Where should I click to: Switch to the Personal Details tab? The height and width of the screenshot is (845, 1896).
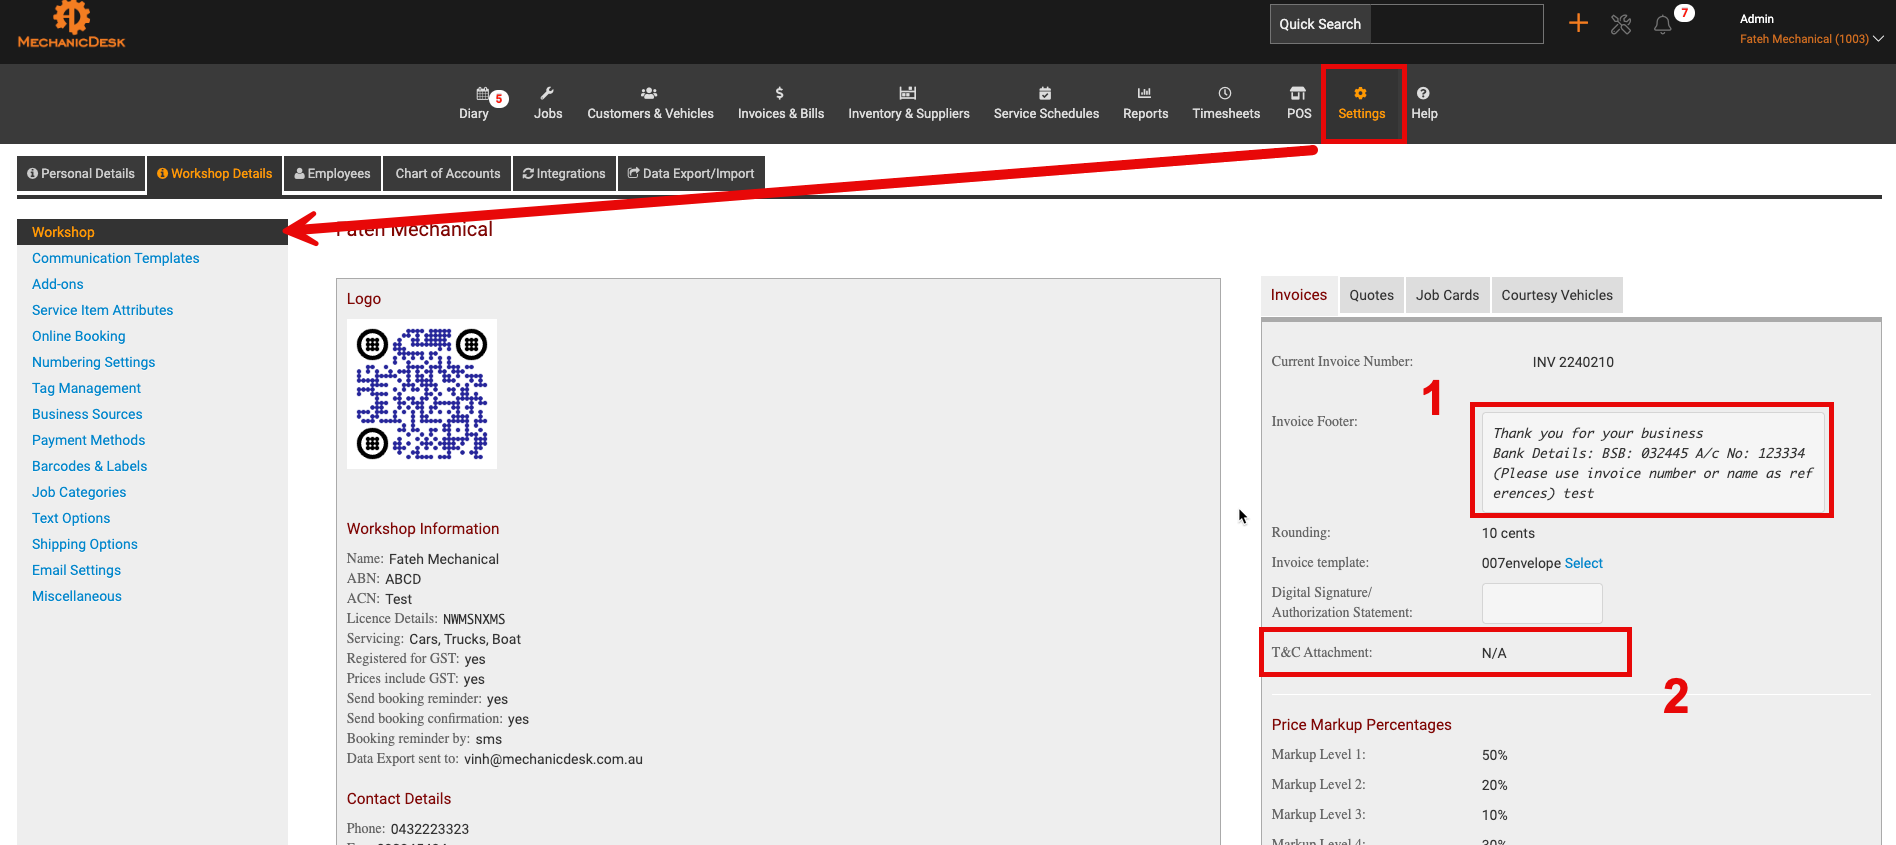click(81, 174)
